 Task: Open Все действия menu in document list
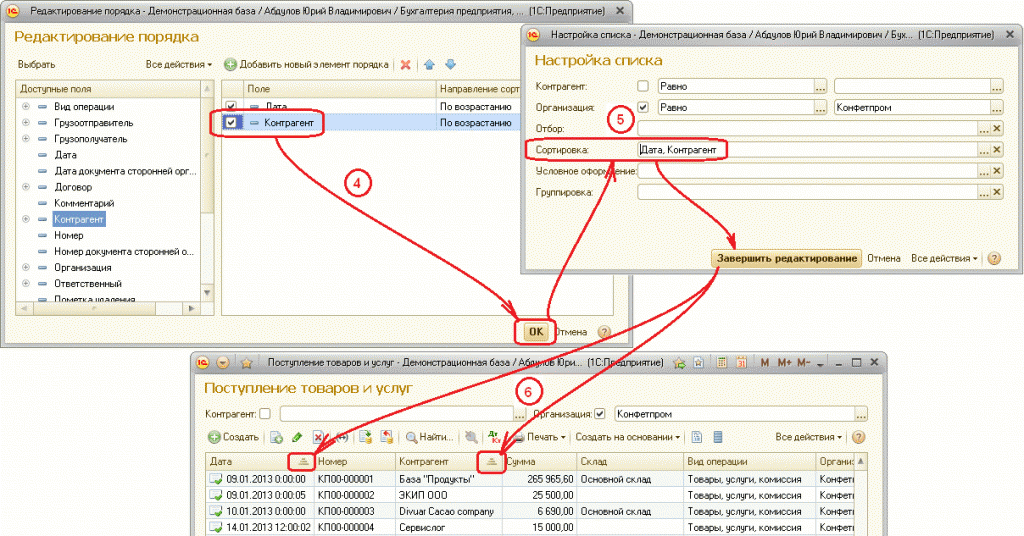809,437
